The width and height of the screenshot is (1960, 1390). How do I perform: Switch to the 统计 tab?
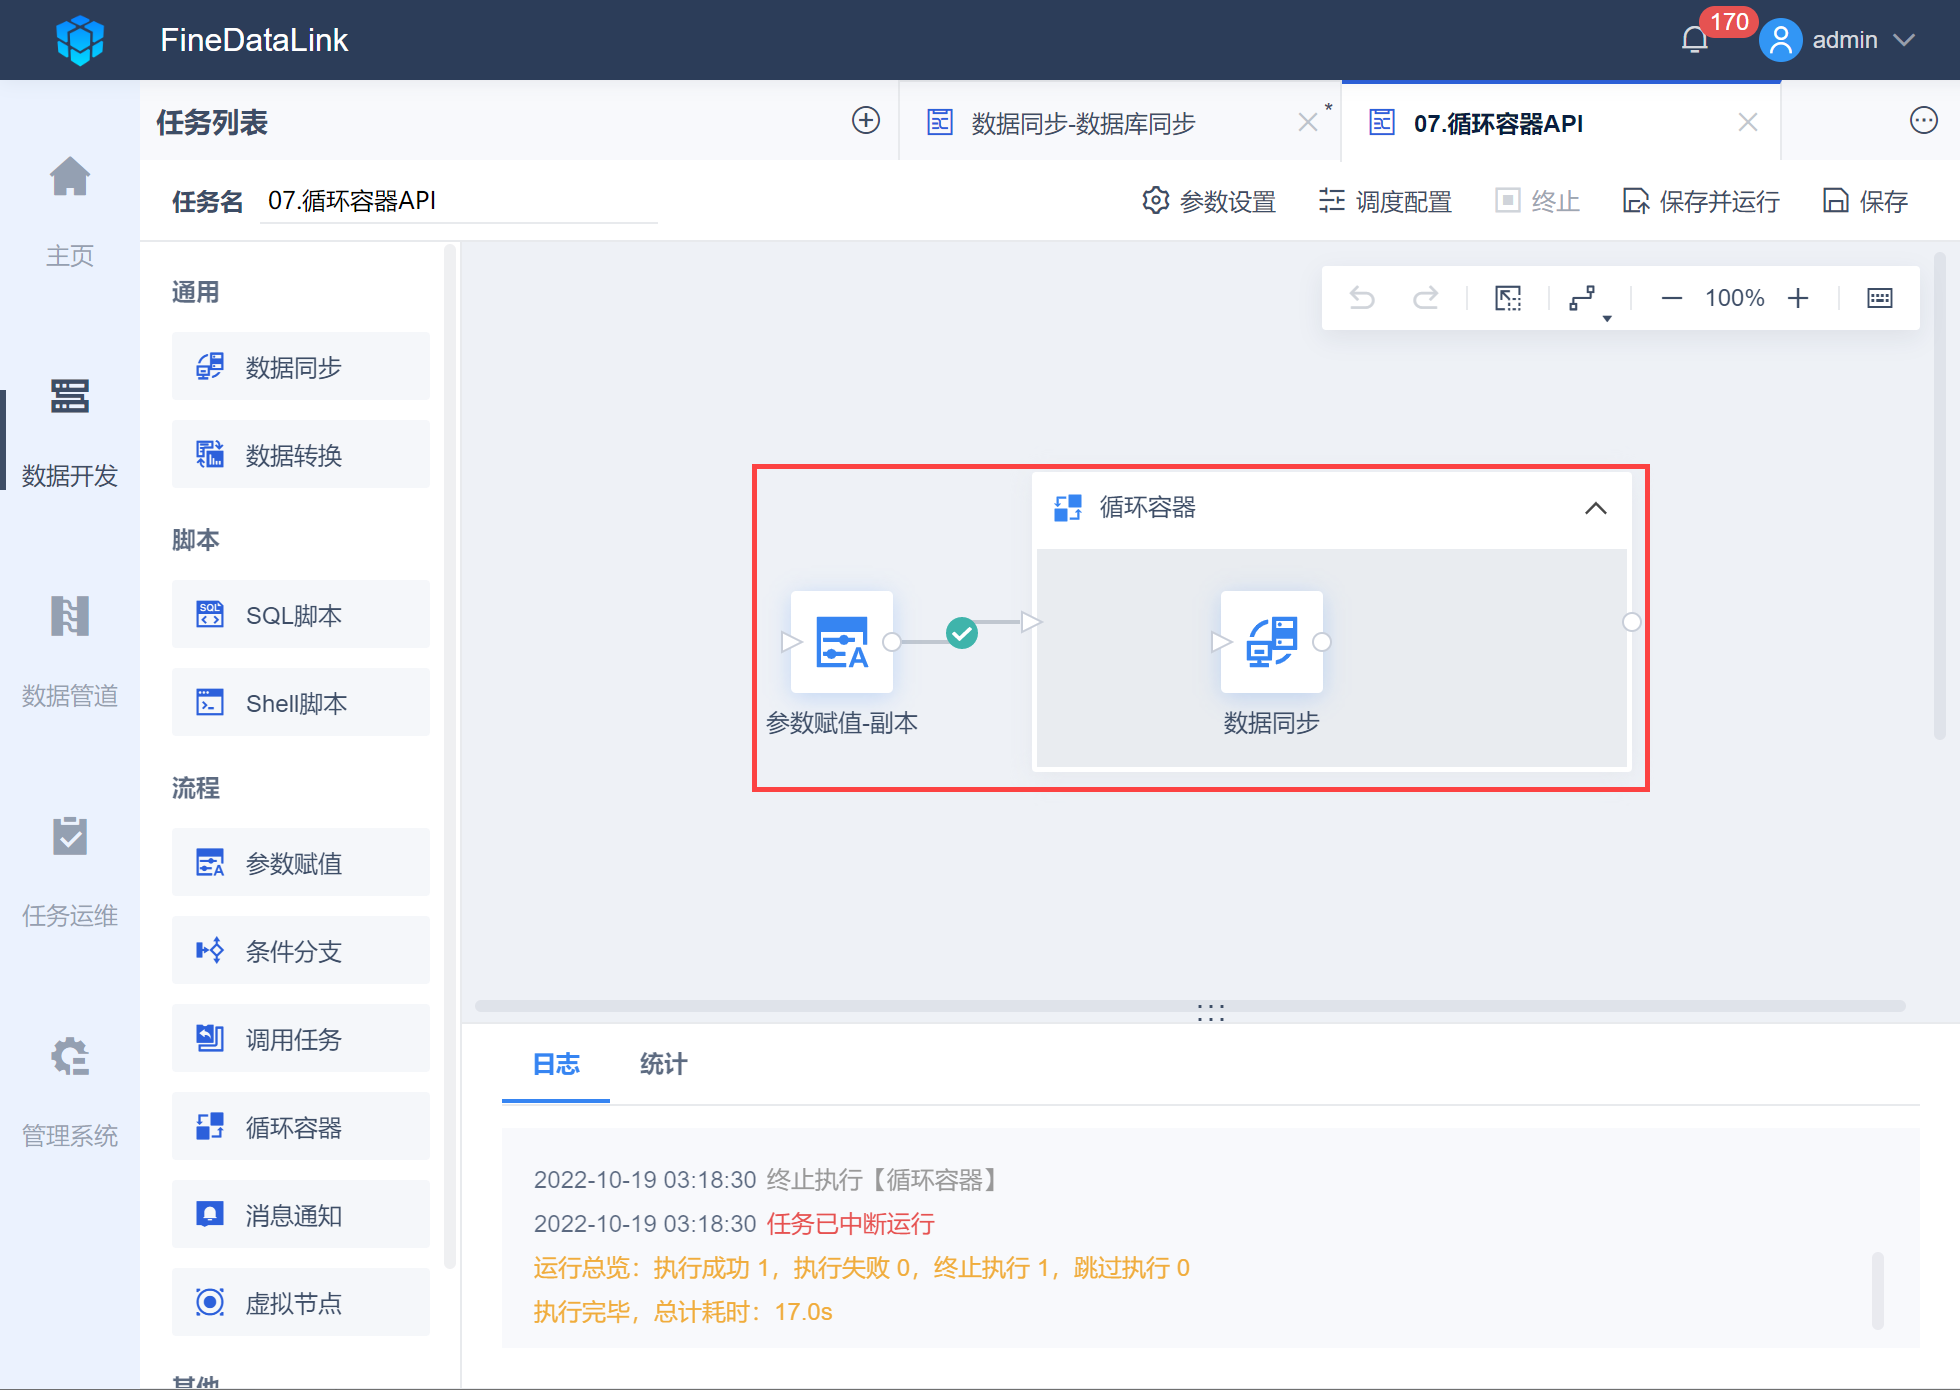663,1064
